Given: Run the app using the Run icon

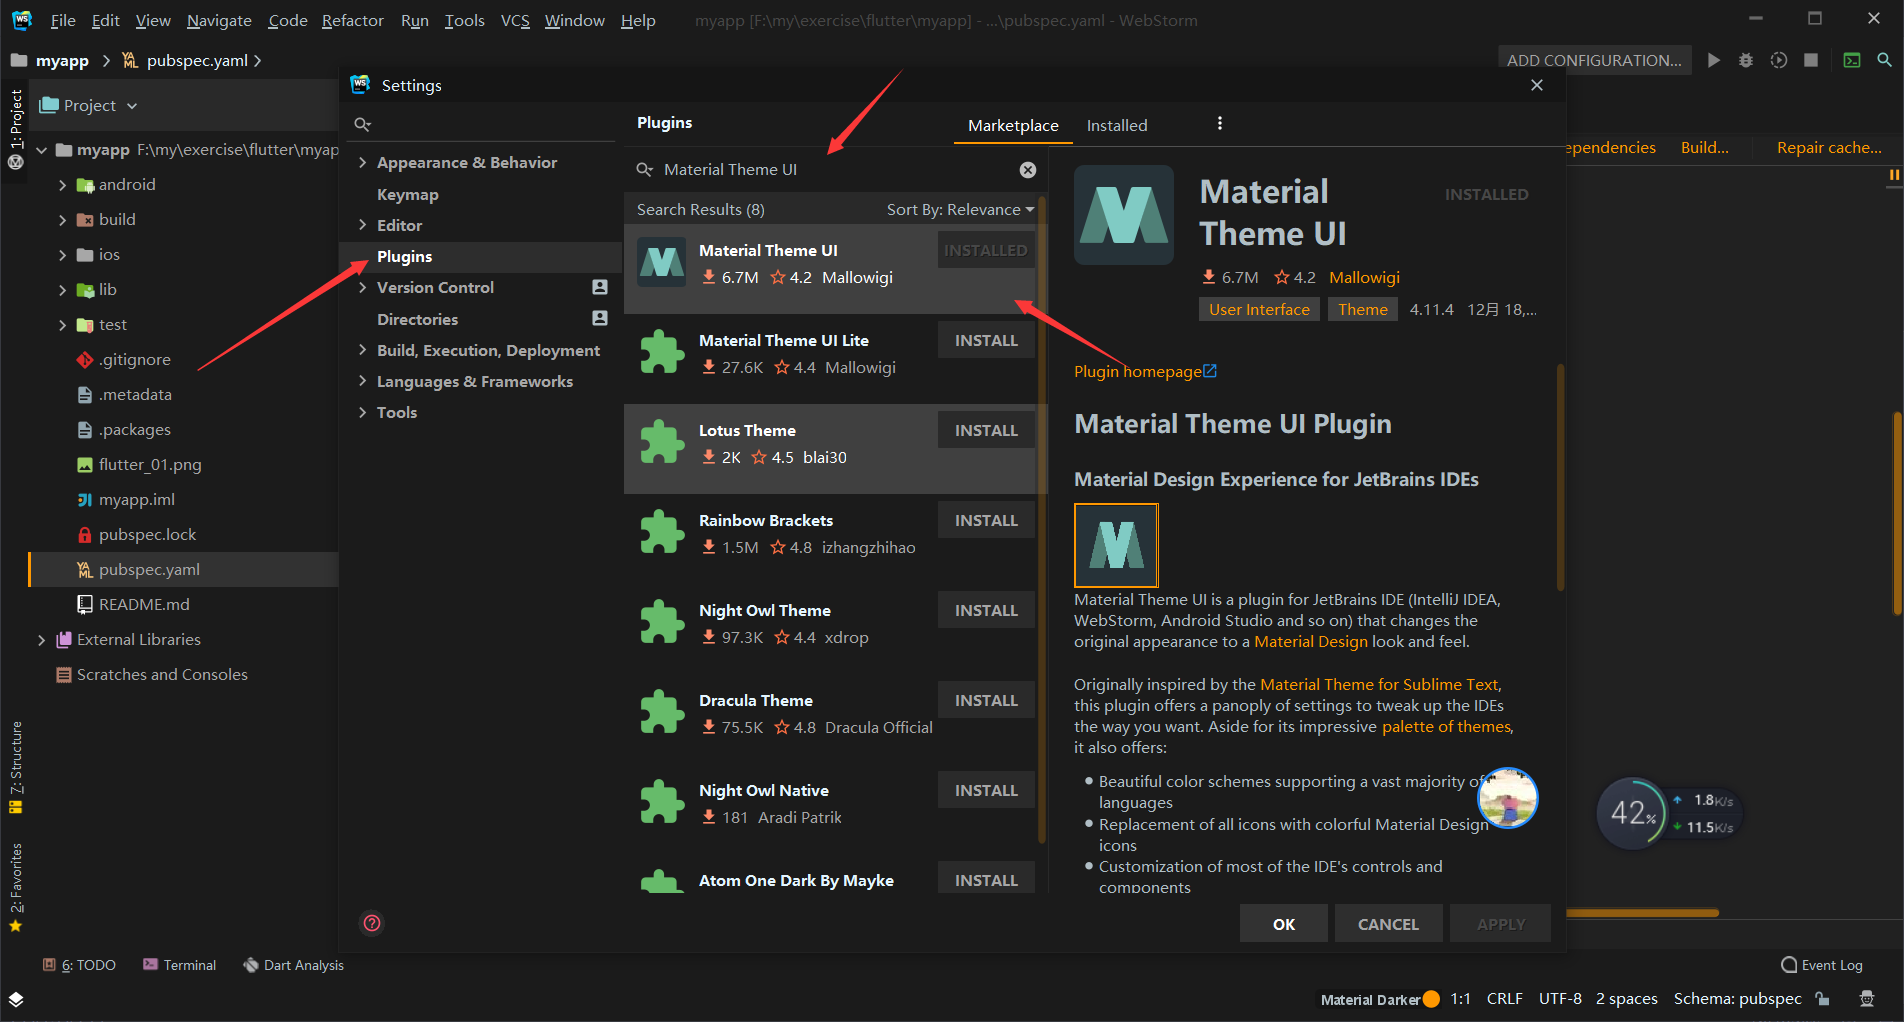Looking at the screenshot, I should [1714, 60].
